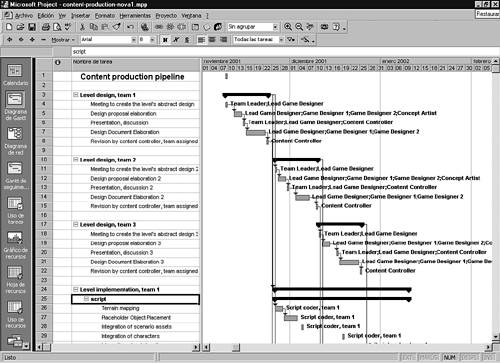This screenshot has height=363, width=500.
Task: Open Gantt de seguimiento view
Action: [15, 176]
